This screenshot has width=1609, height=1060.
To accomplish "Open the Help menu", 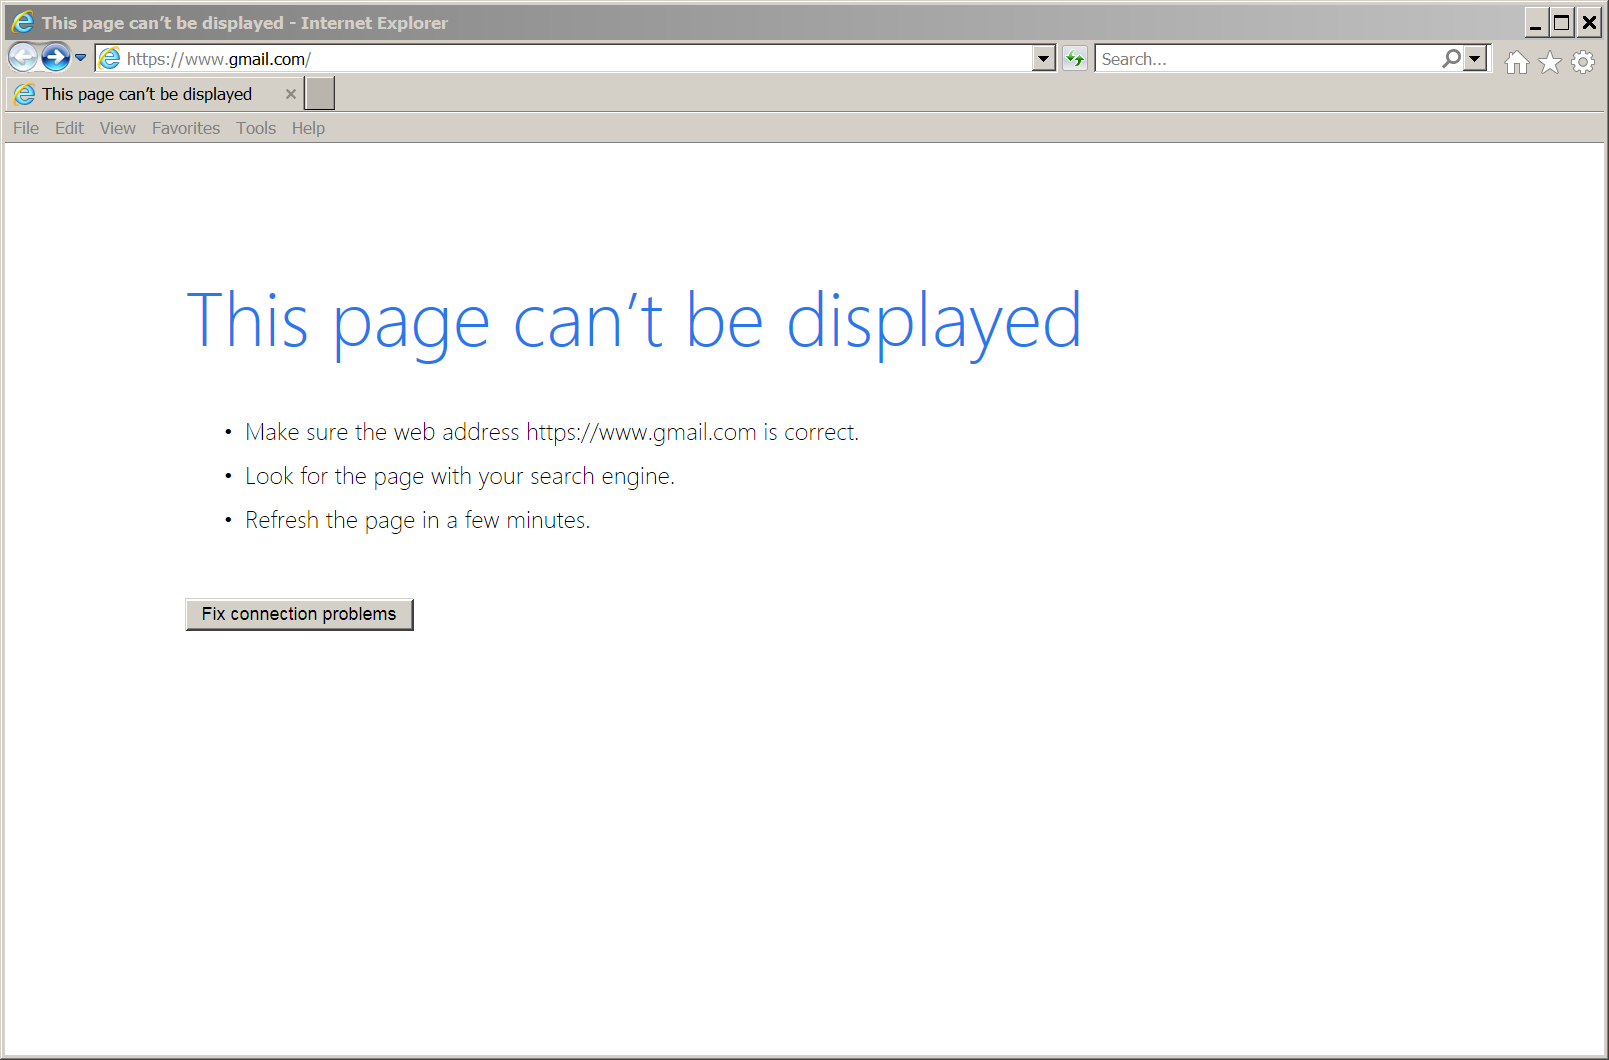I will pos(308,128).
